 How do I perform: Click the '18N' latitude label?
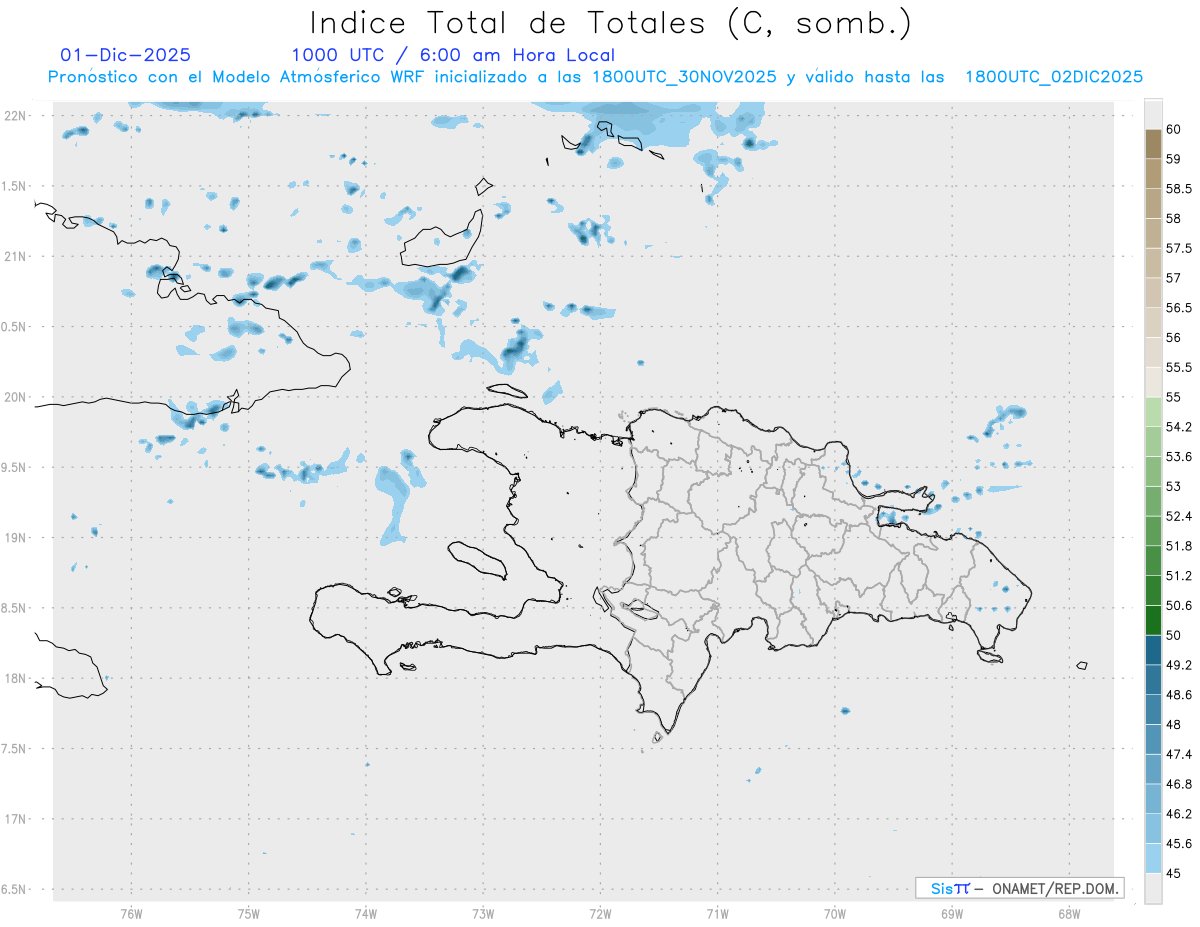click(x=15, y=678)
